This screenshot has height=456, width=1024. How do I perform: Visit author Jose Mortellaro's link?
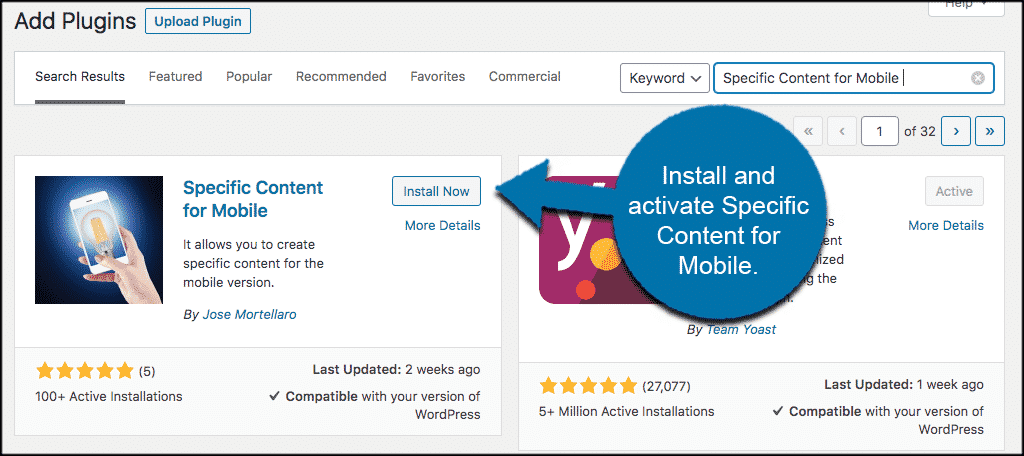pos(249,314)
